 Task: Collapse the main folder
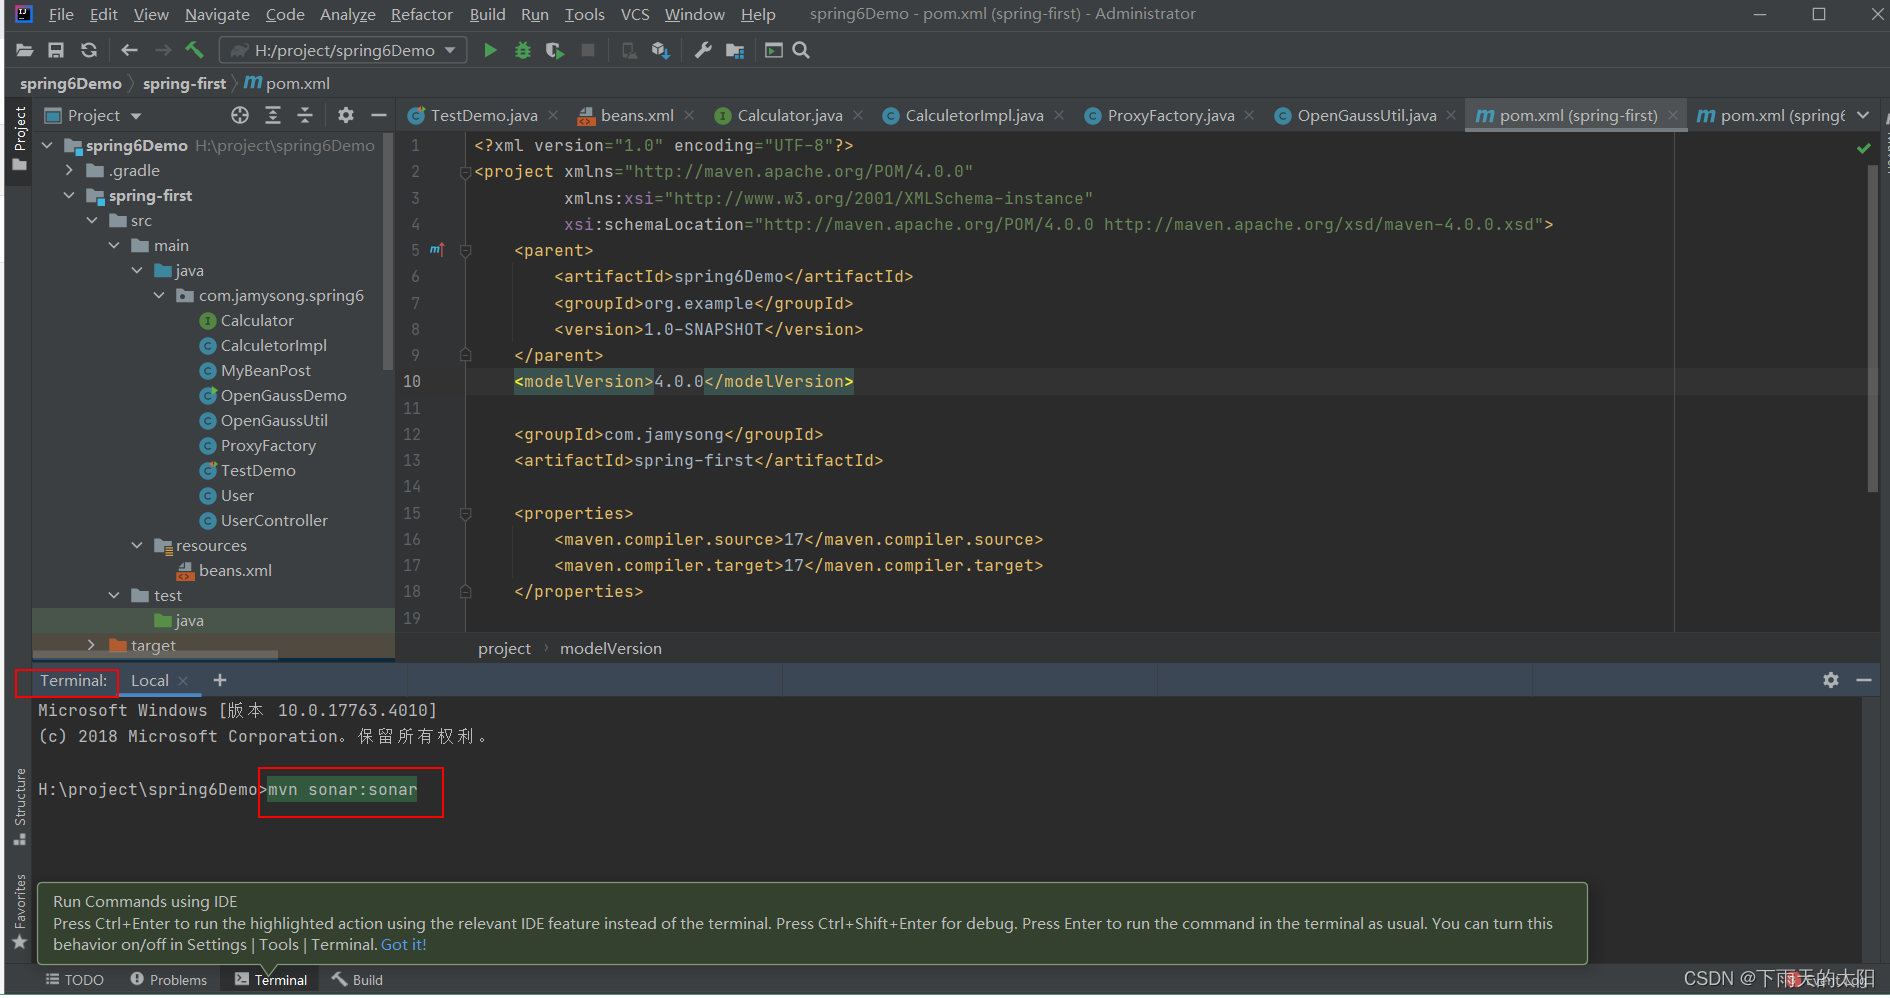point(114,246)
